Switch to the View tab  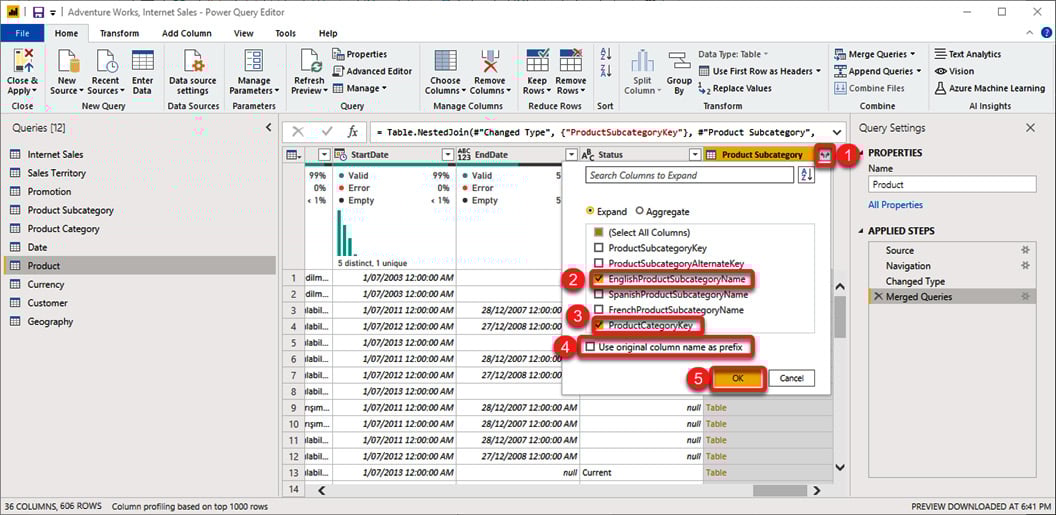pyautogui.click(x=243, y=33)
